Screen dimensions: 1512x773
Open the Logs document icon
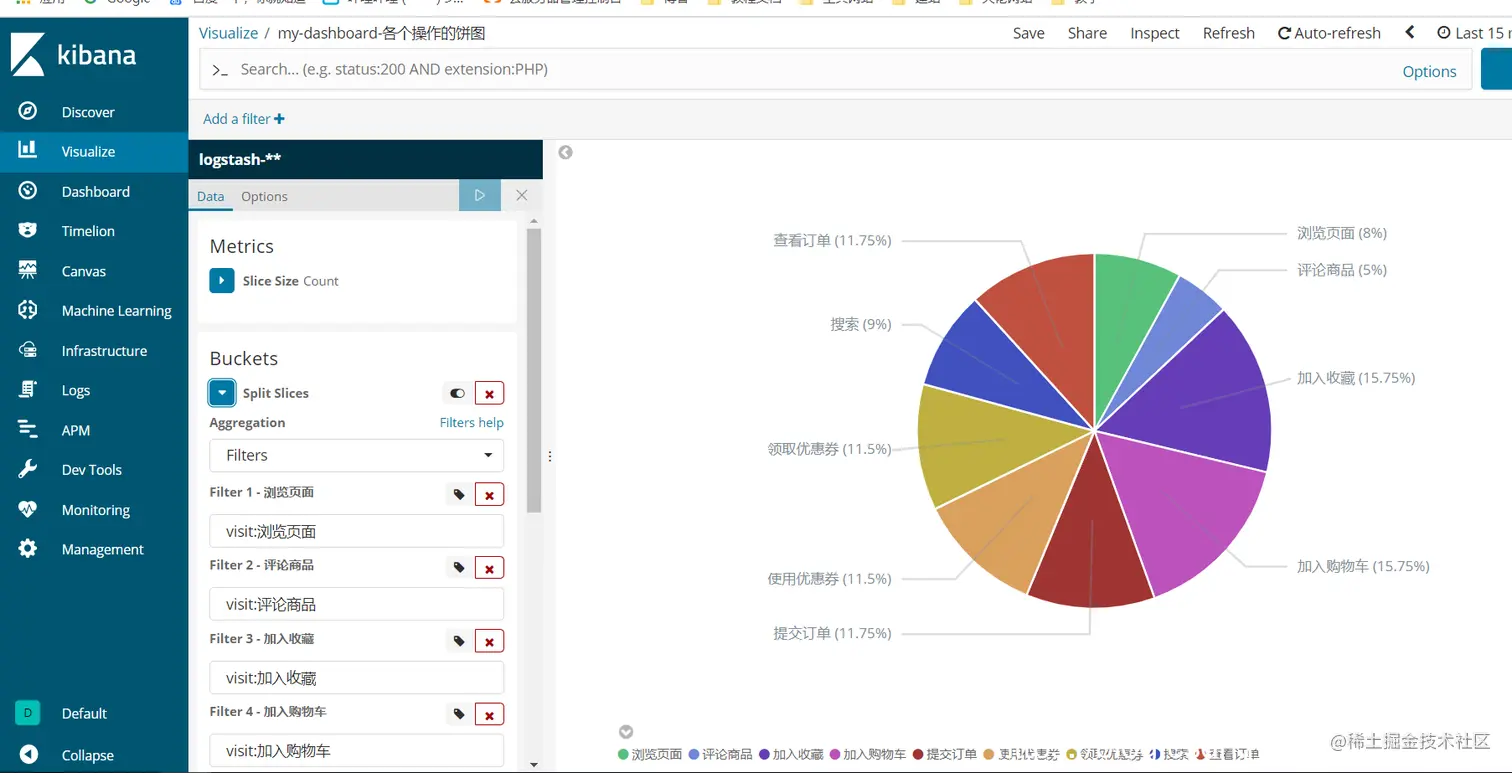point(28,389)
